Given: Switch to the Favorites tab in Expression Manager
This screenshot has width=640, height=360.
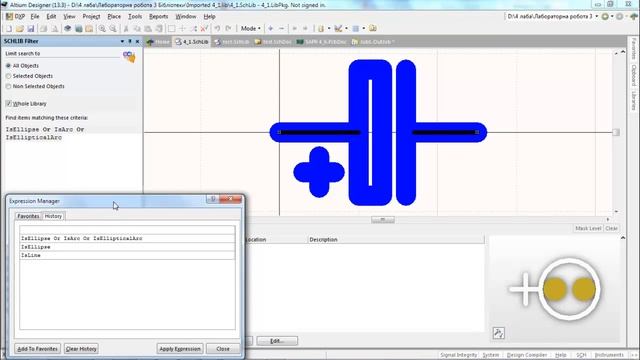Looking at the screenshot, I should [28, 216].
